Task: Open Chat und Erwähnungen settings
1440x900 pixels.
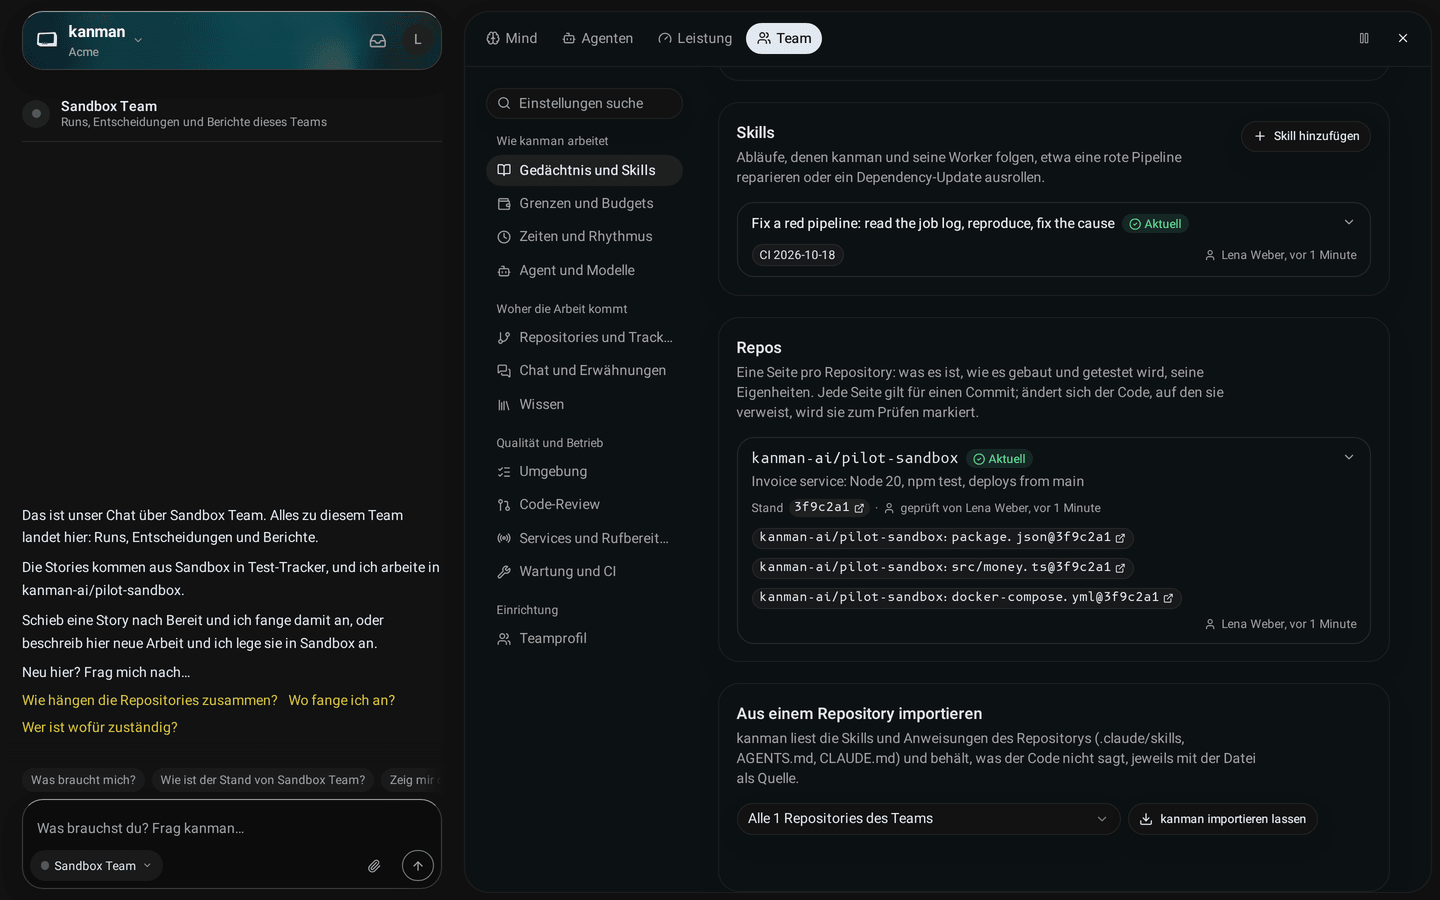Action: pyautogui.click(x=584, y=371)
